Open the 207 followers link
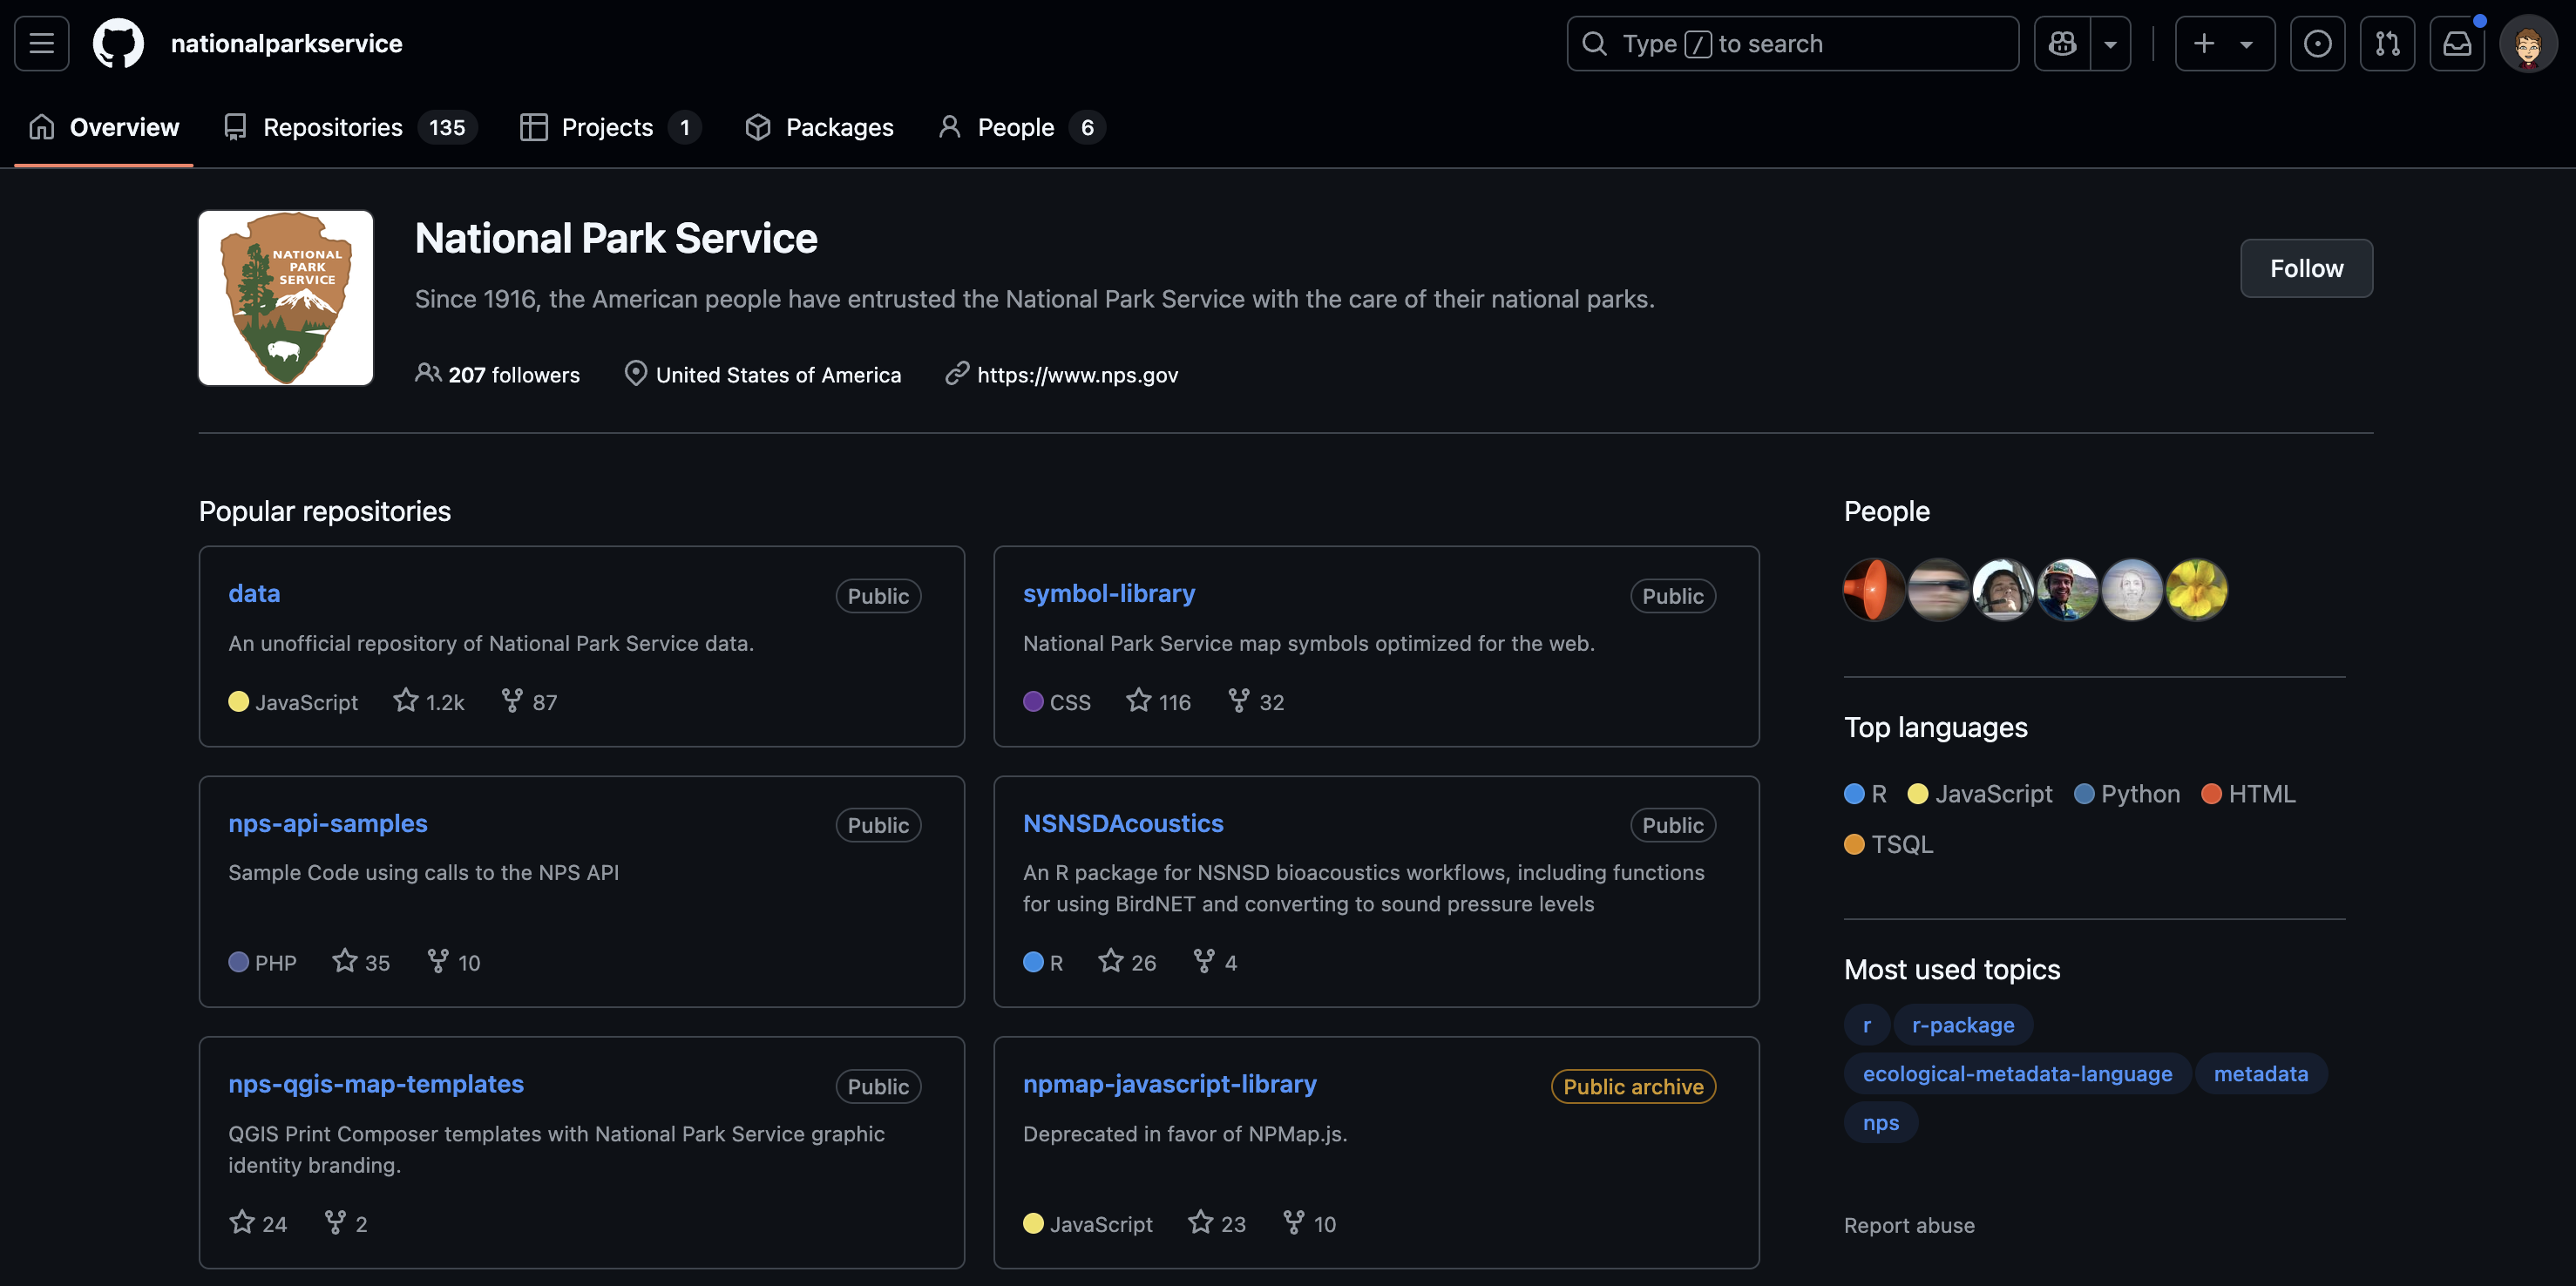The height and width of the screenshot is (1286, 2576). point(497,374)
